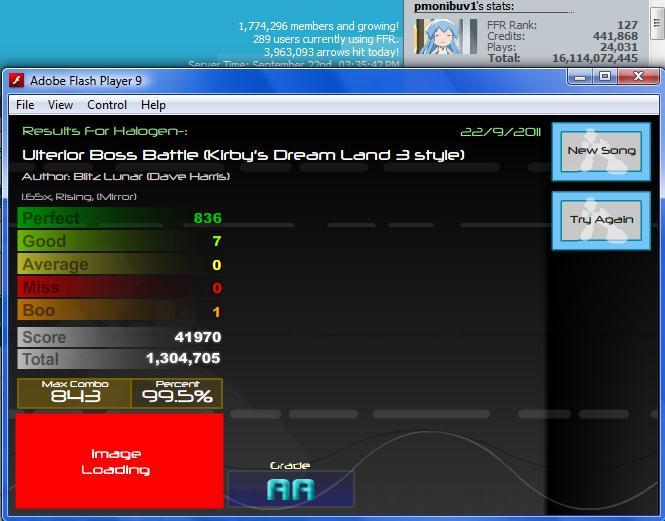
Task: Click the Perfect count 836
Action: 208,218
